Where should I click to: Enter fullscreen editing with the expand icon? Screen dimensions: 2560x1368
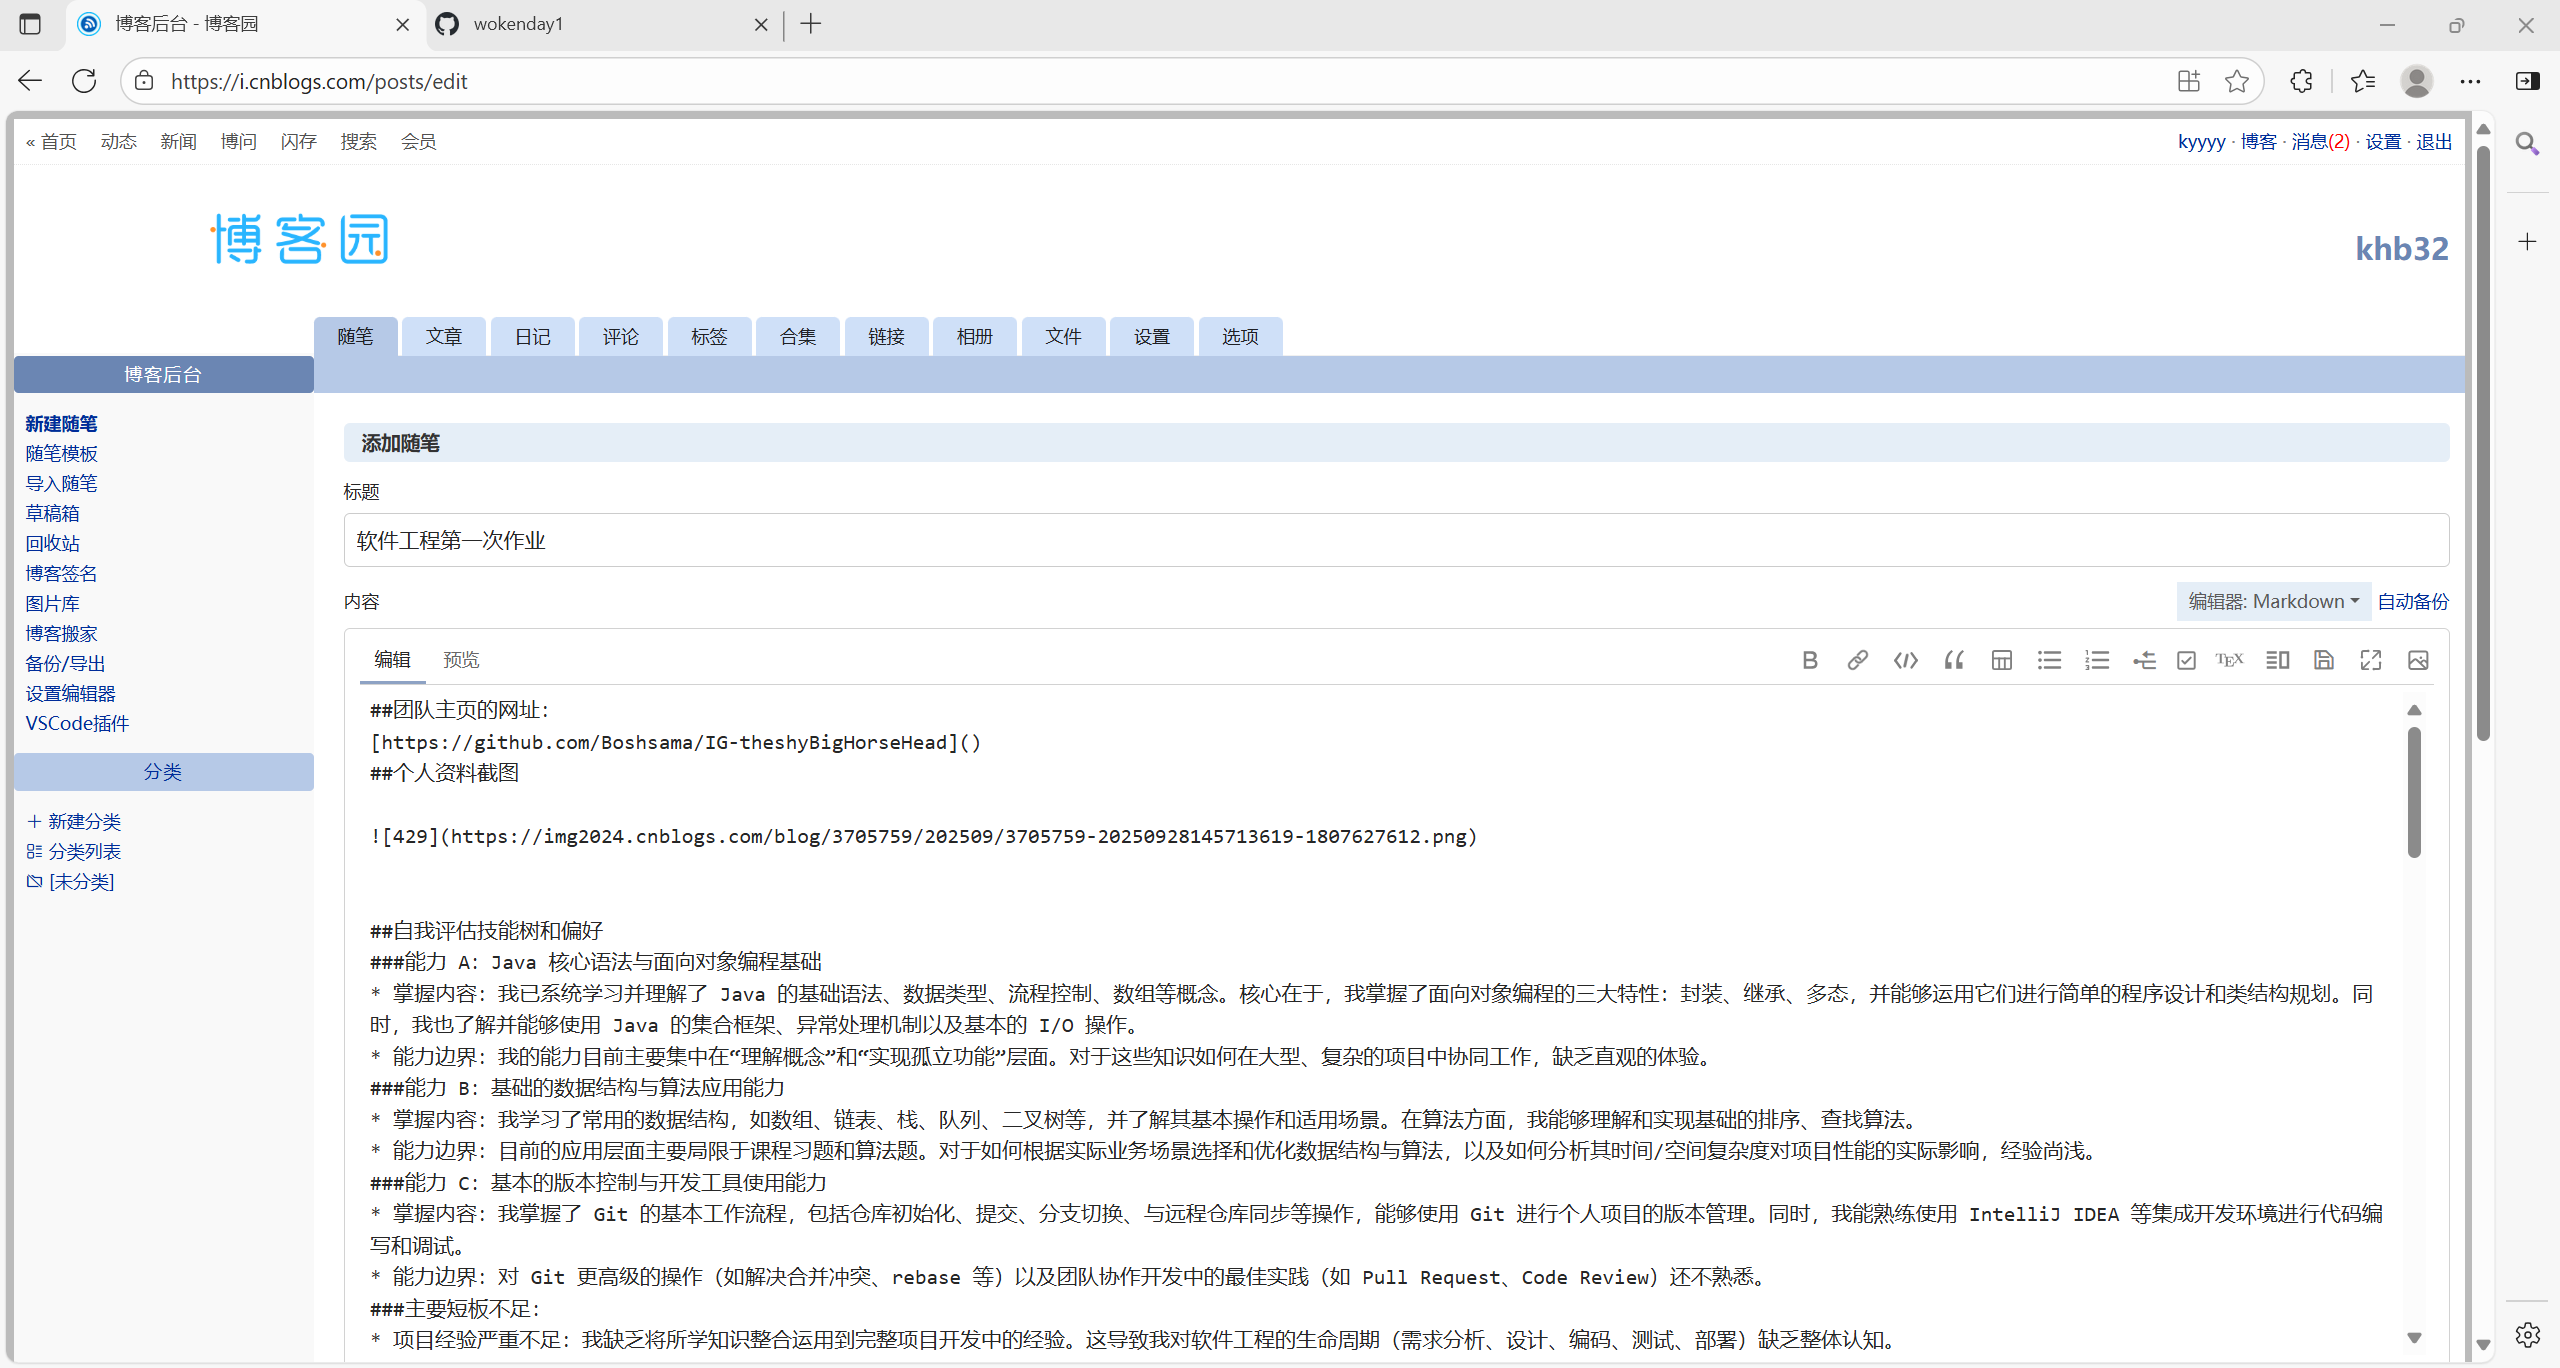2371,660
